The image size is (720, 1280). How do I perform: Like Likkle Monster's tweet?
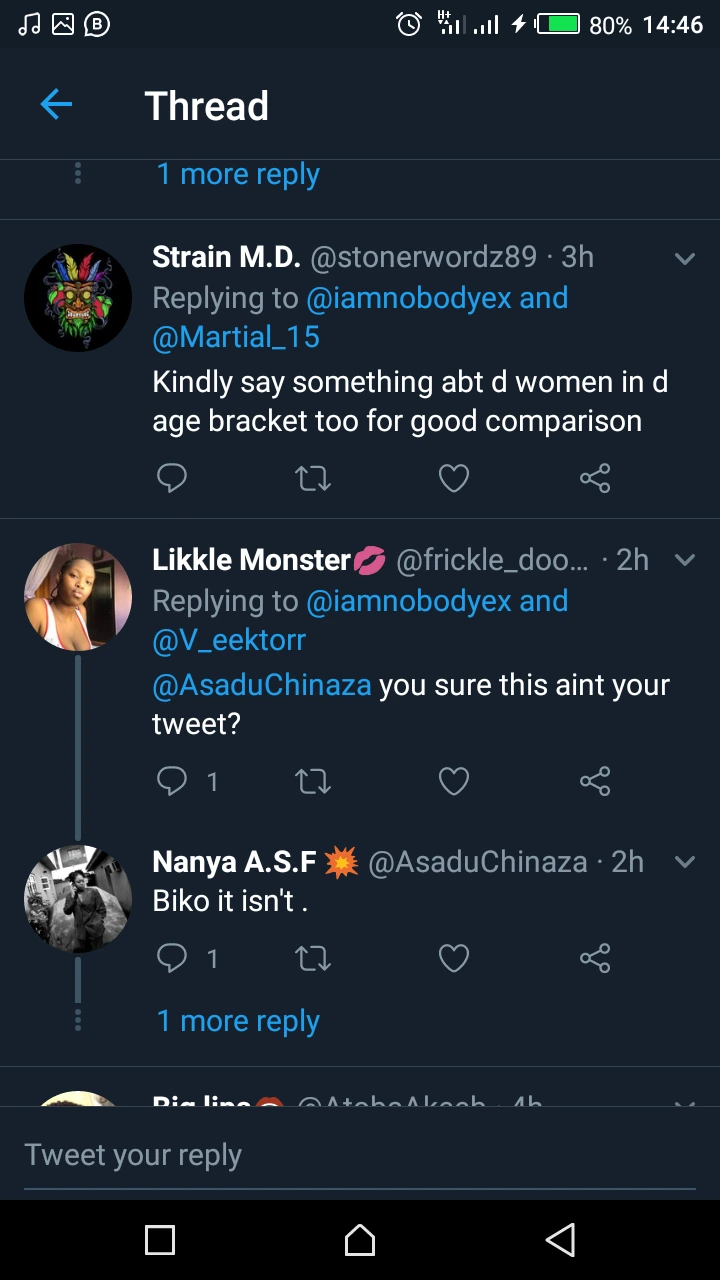[x=454, y=781]
